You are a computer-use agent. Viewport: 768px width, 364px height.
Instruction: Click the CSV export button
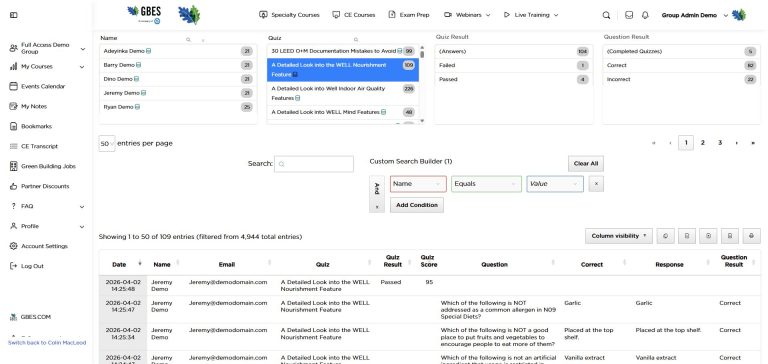point(687,236)
